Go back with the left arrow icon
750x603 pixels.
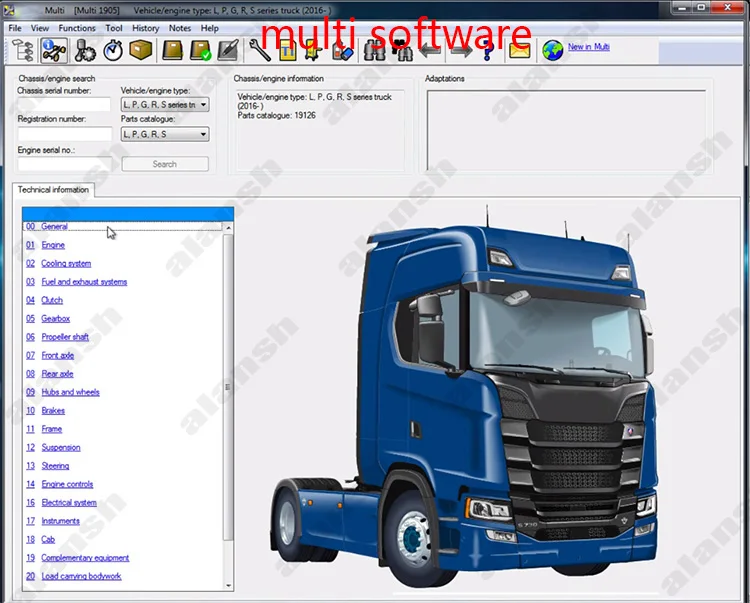(430, 50)
